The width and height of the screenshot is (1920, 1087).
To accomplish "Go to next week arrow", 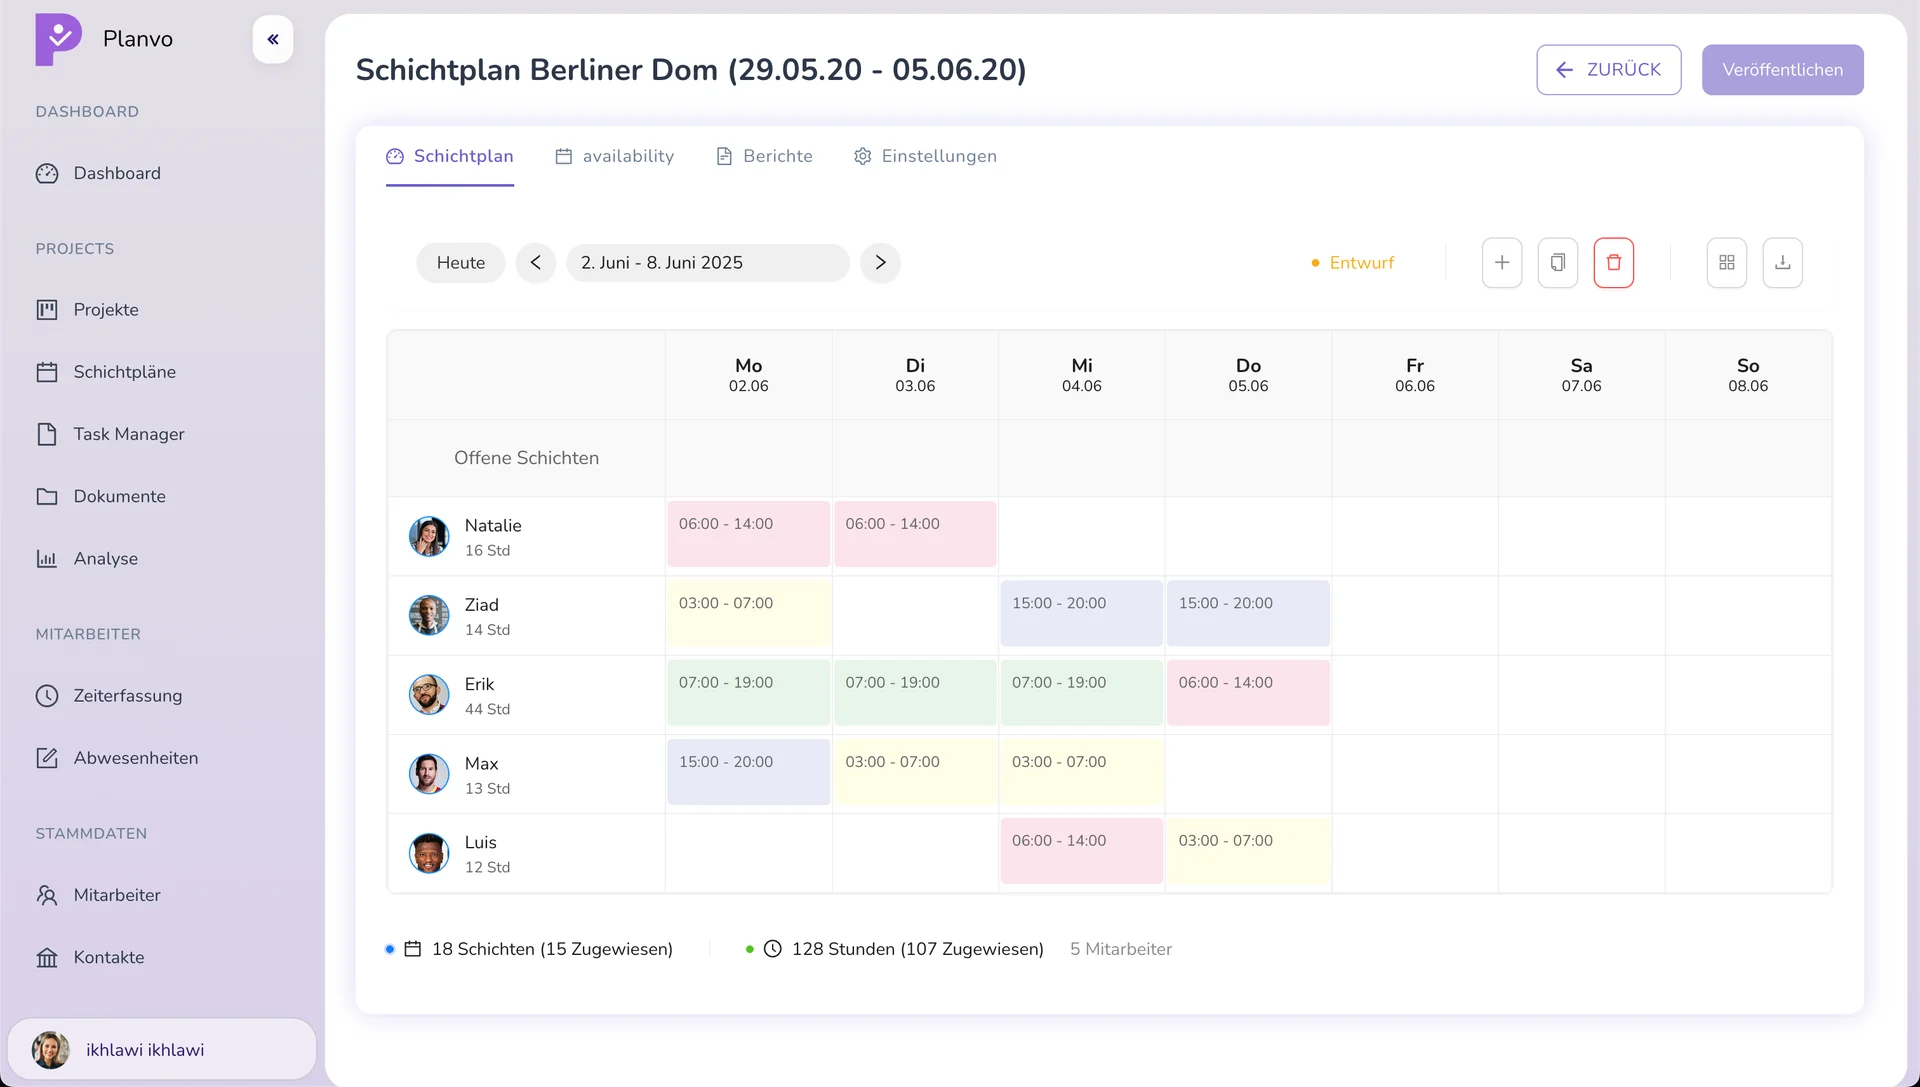I will tap(880, 263).
